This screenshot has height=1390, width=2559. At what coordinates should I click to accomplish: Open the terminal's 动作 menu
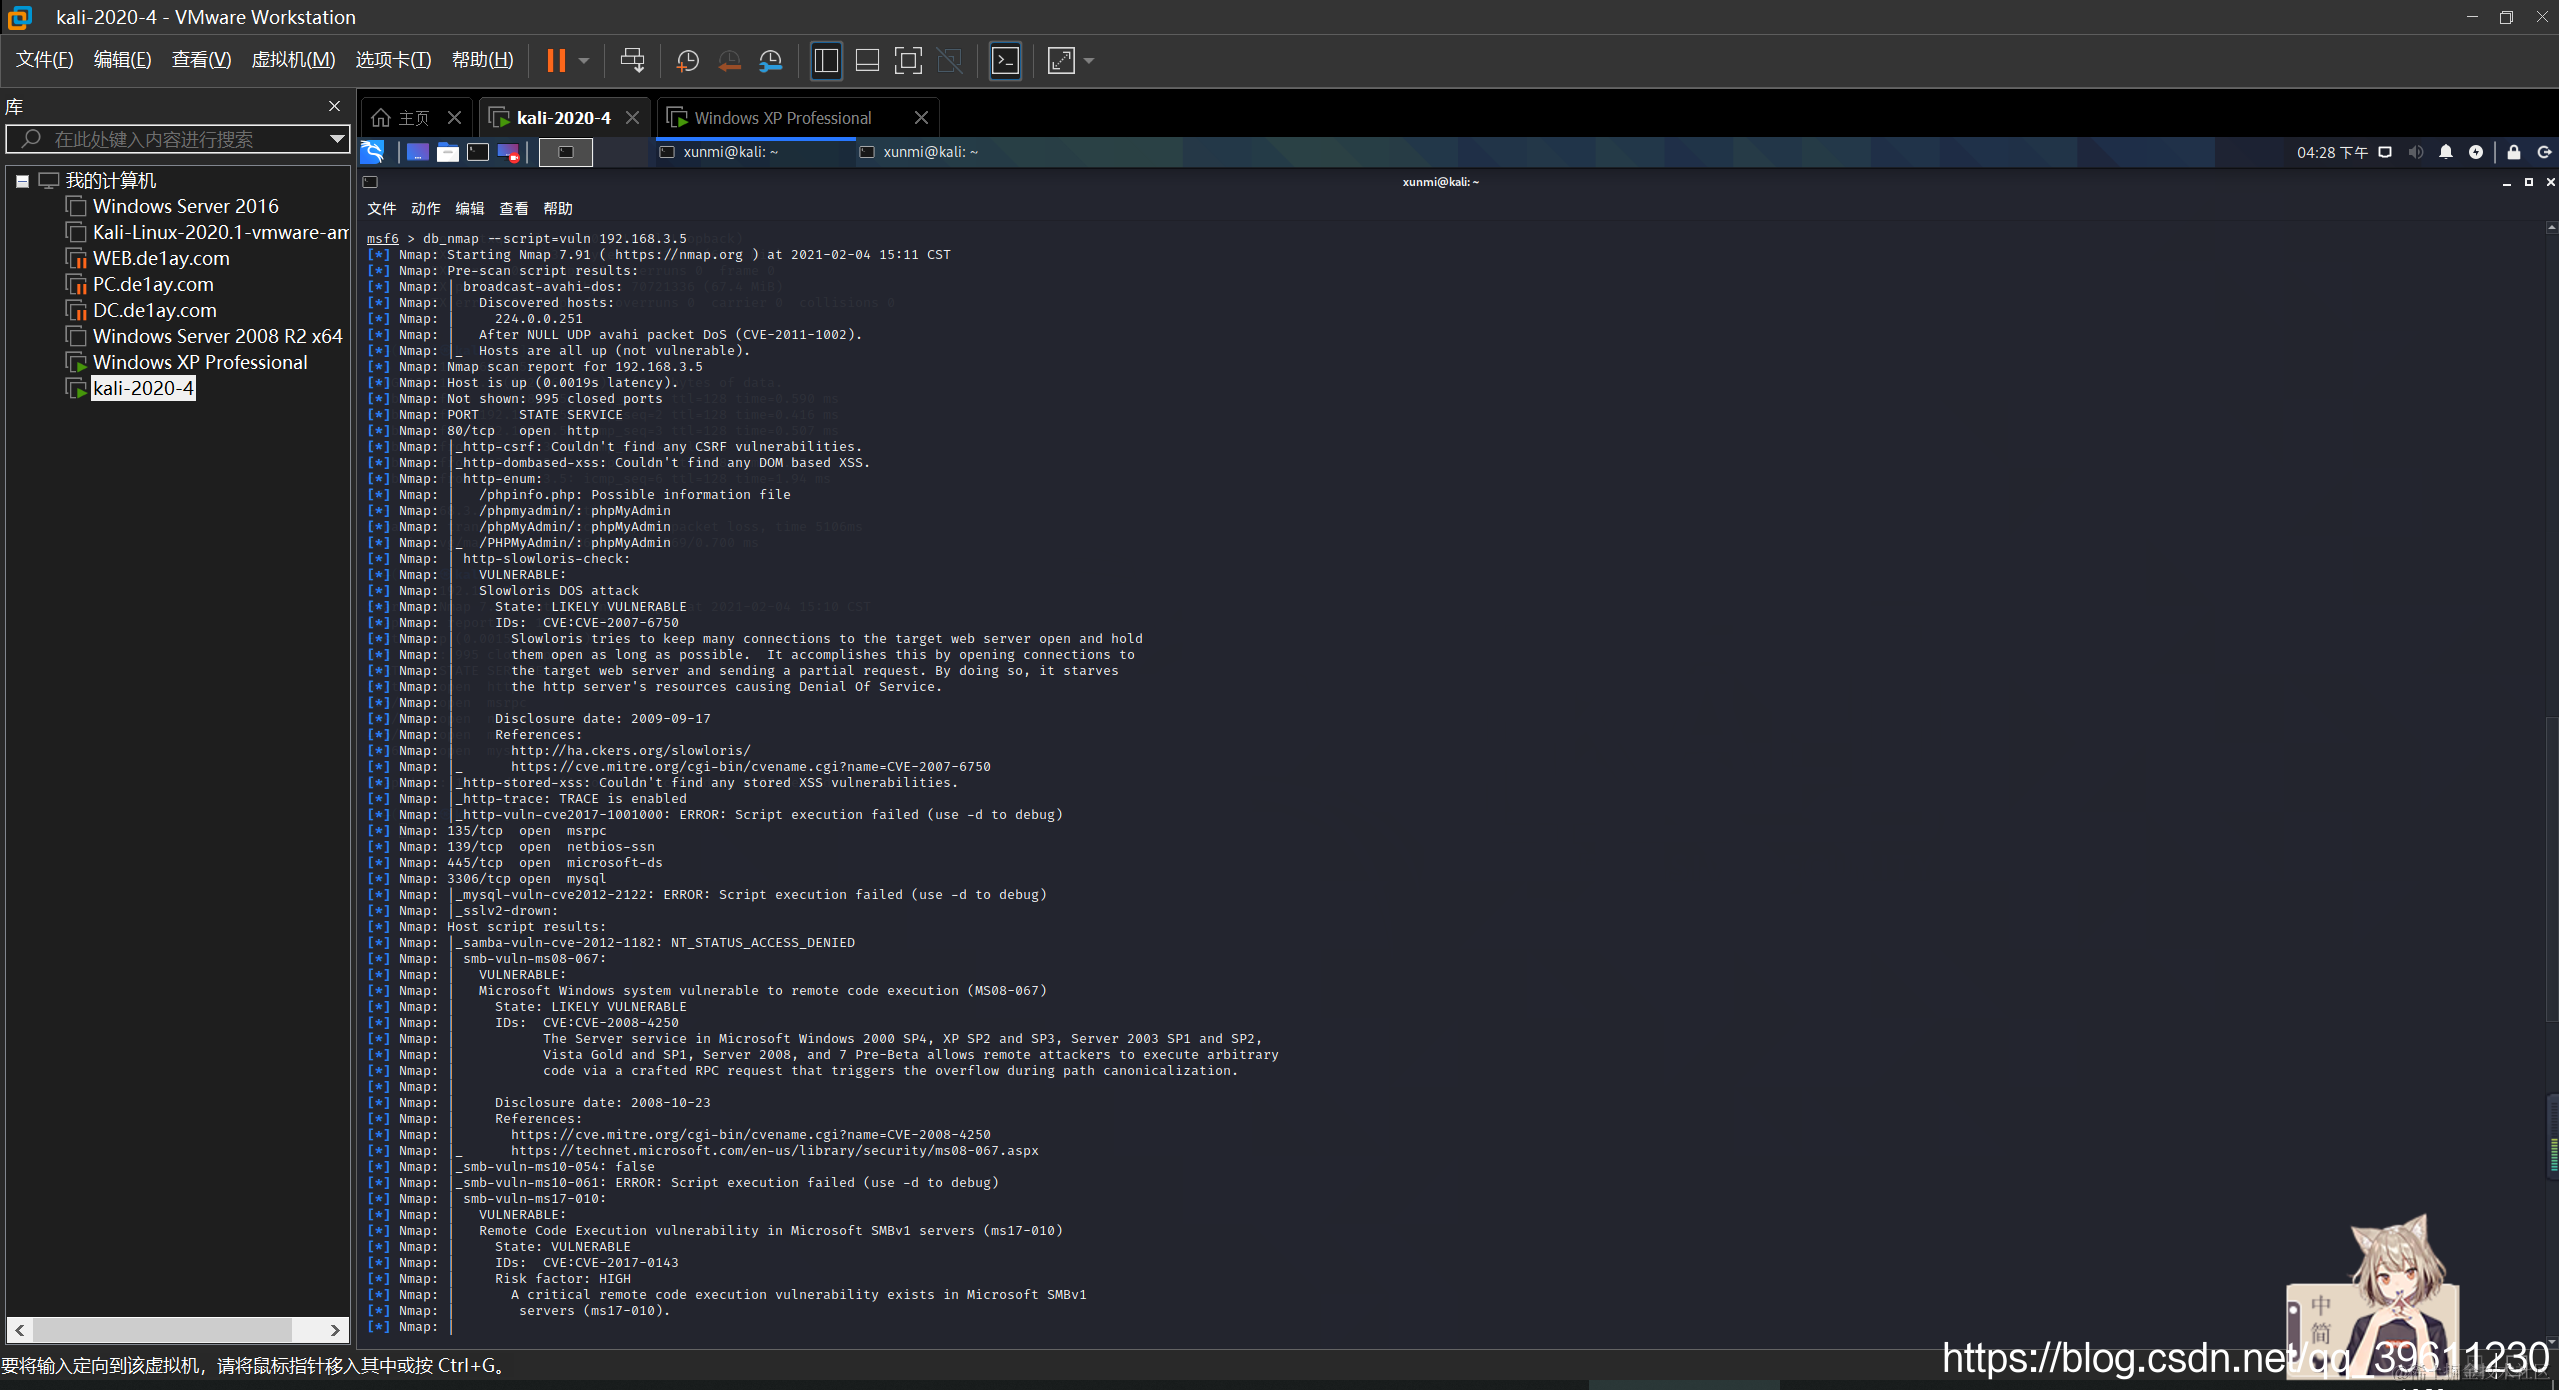(x=425, y=209)
